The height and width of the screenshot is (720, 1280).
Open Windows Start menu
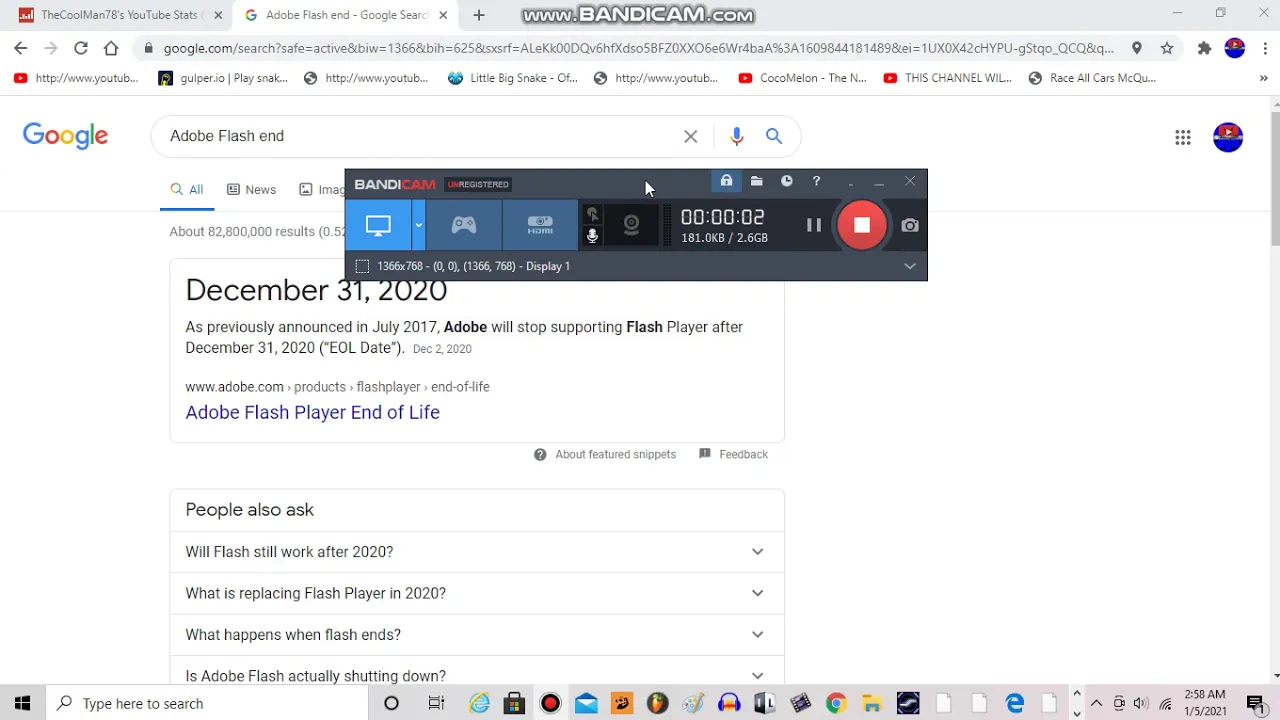pyautogui.click(x=23, y=703)
